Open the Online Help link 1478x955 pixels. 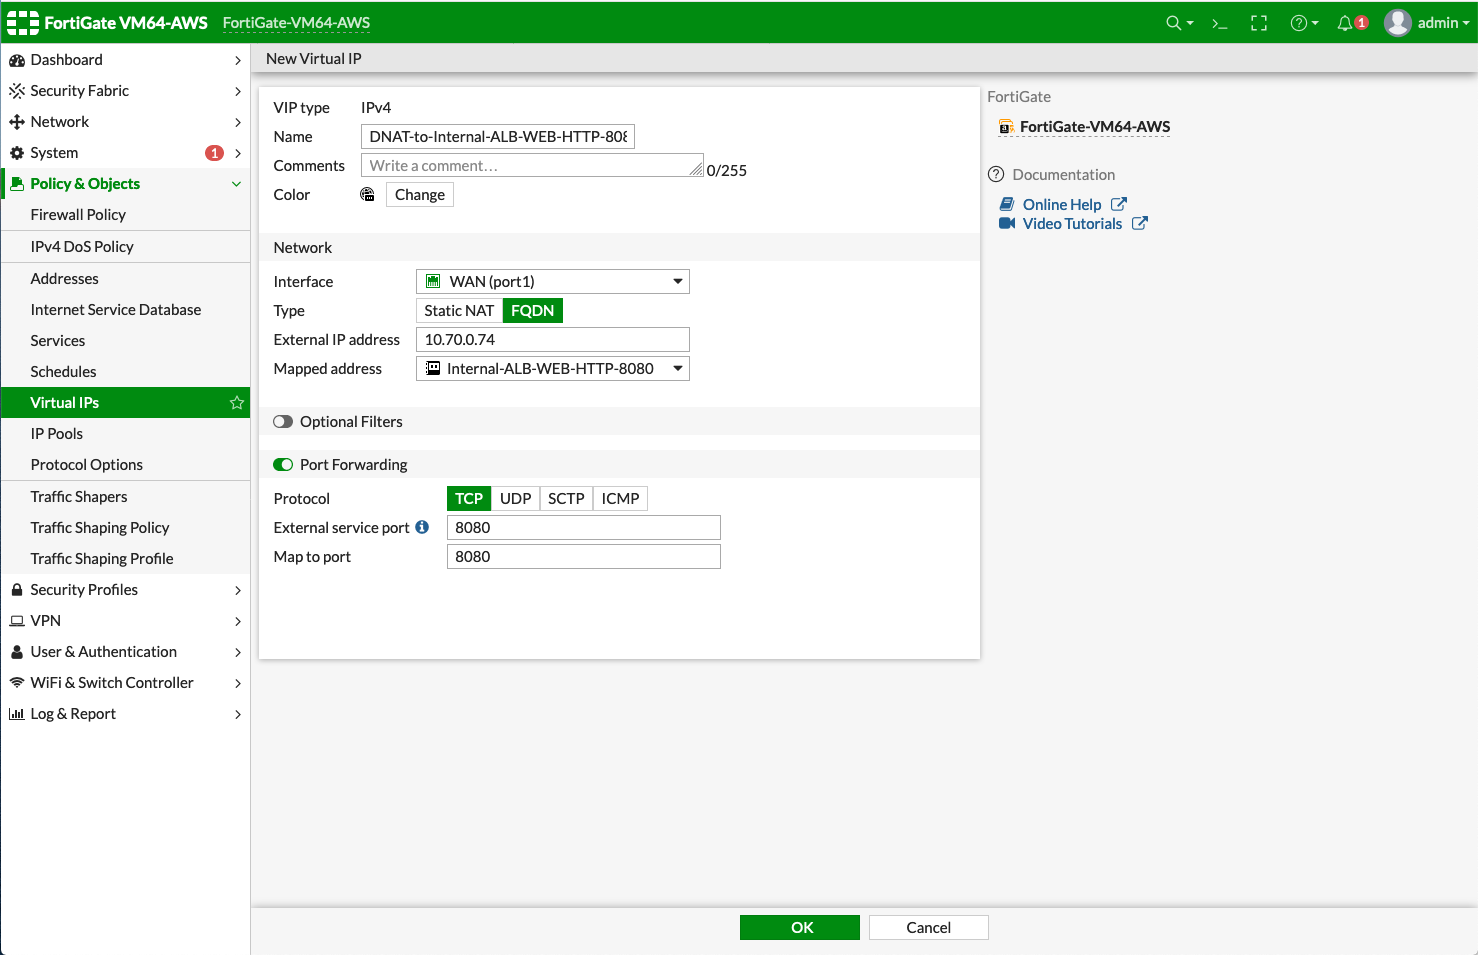(1062, 205)
